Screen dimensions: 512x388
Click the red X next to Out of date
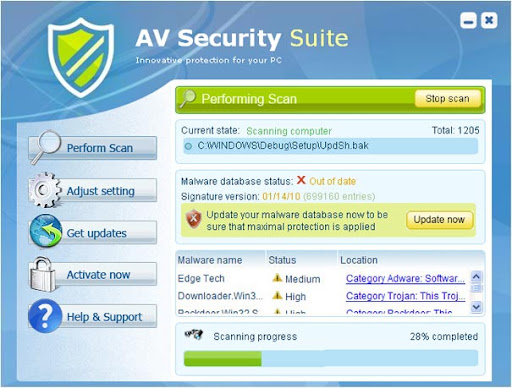(x=301, y=180)
